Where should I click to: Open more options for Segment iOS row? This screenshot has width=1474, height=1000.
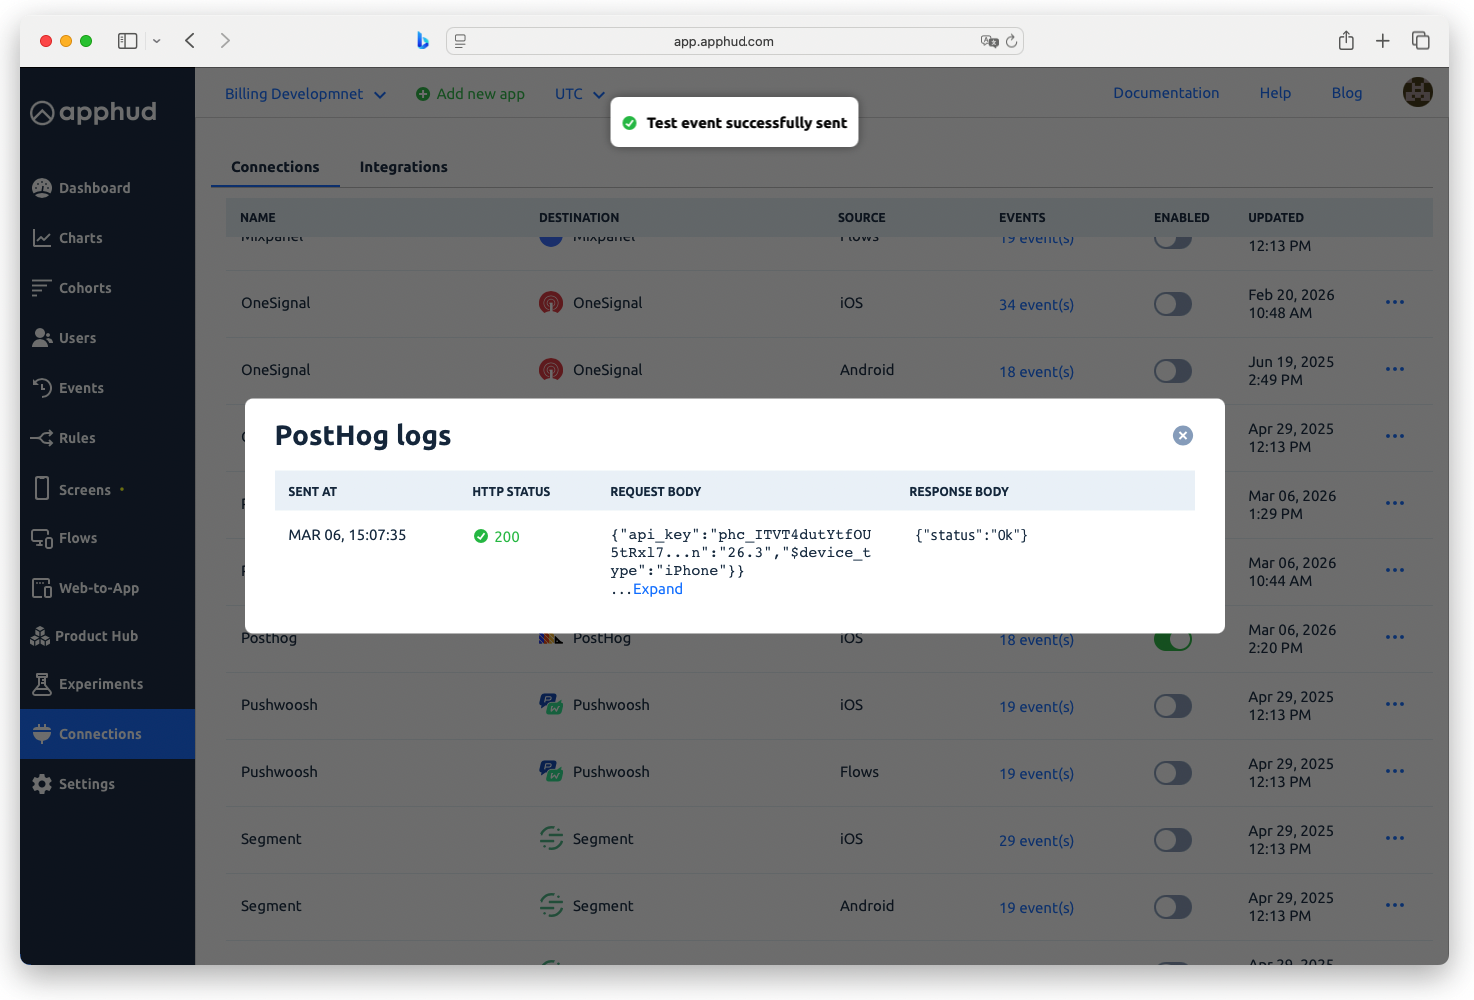tap(1395, 838)
